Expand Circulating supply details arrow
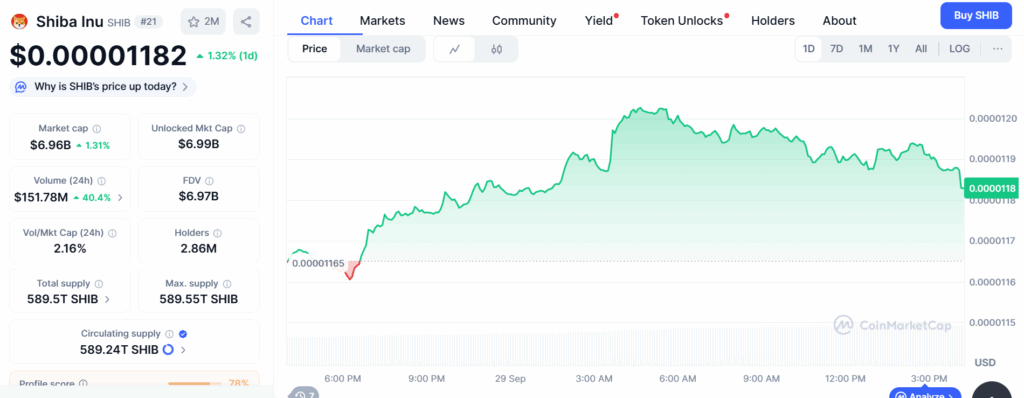The image size is (1024, 398). click(x=183, y=350)
